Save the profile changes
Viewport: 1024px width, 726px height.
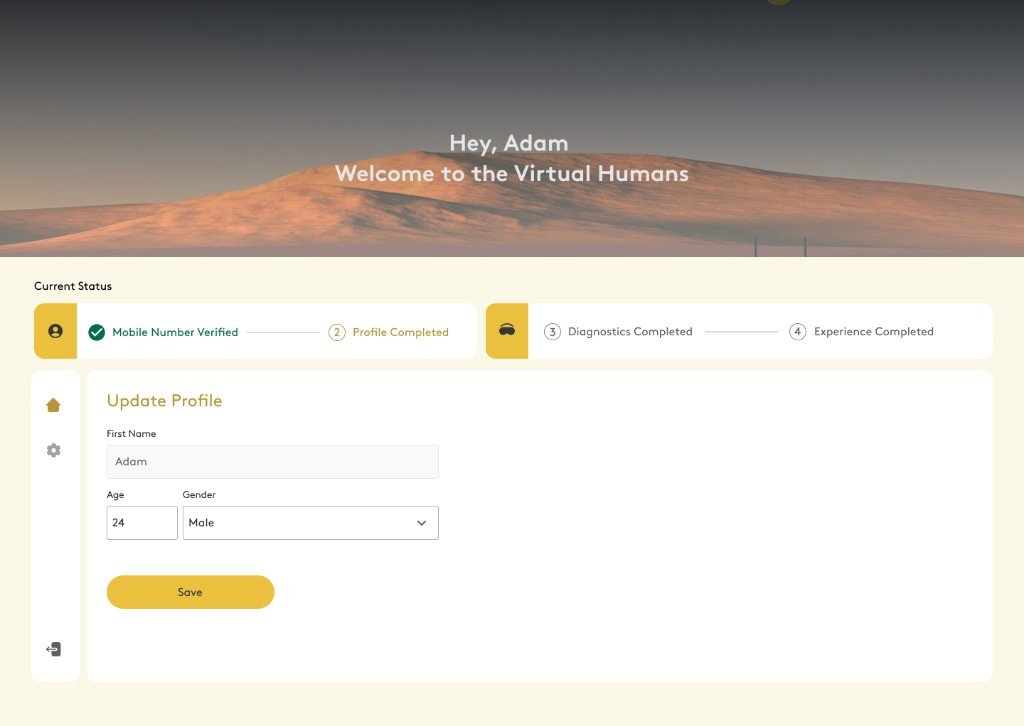[190, 592]
